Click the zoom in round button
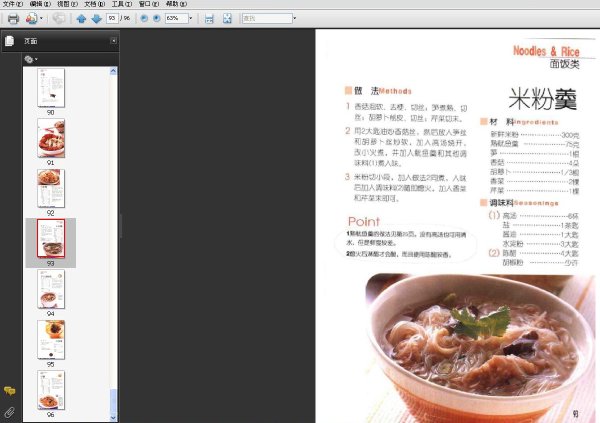The image size is (600, 423). coord(157,18)
